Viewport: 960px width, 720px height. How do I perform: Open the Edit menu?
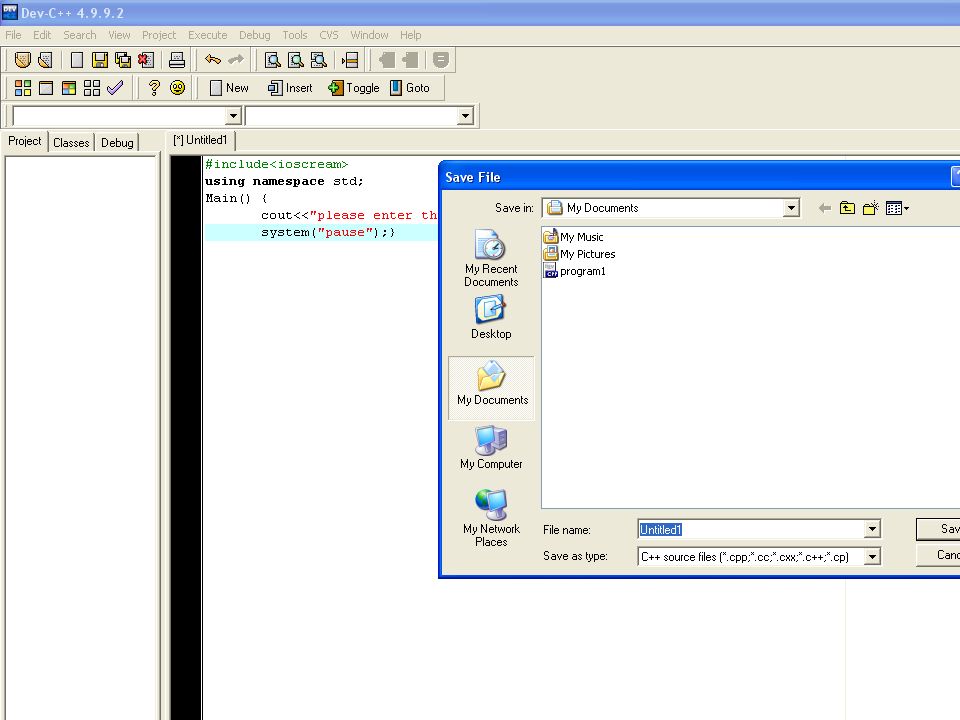42,35
